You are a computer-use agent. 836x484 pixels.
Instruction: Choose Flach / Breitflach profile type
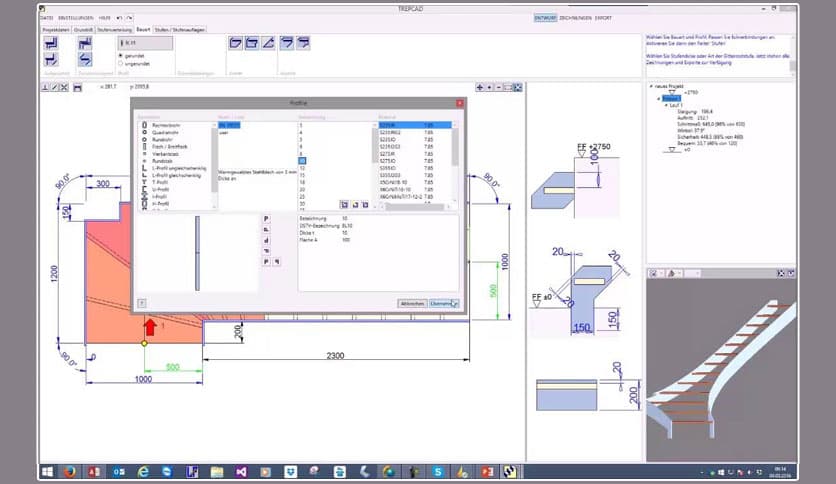click(170, 147)
